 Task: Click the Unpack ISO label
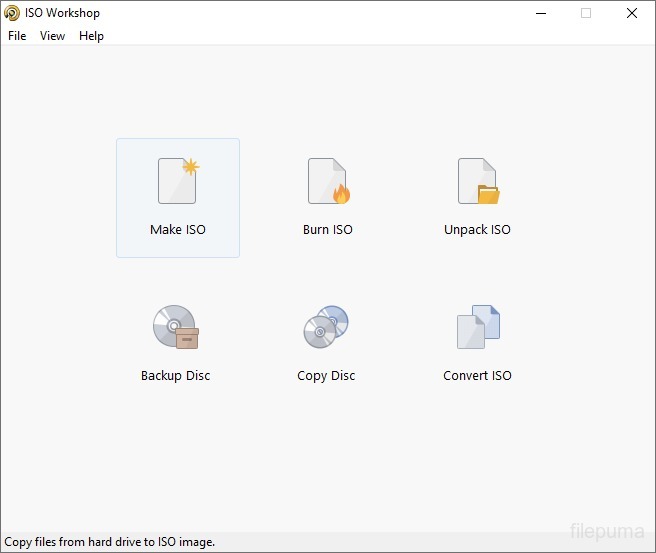(x=477, y=230)
